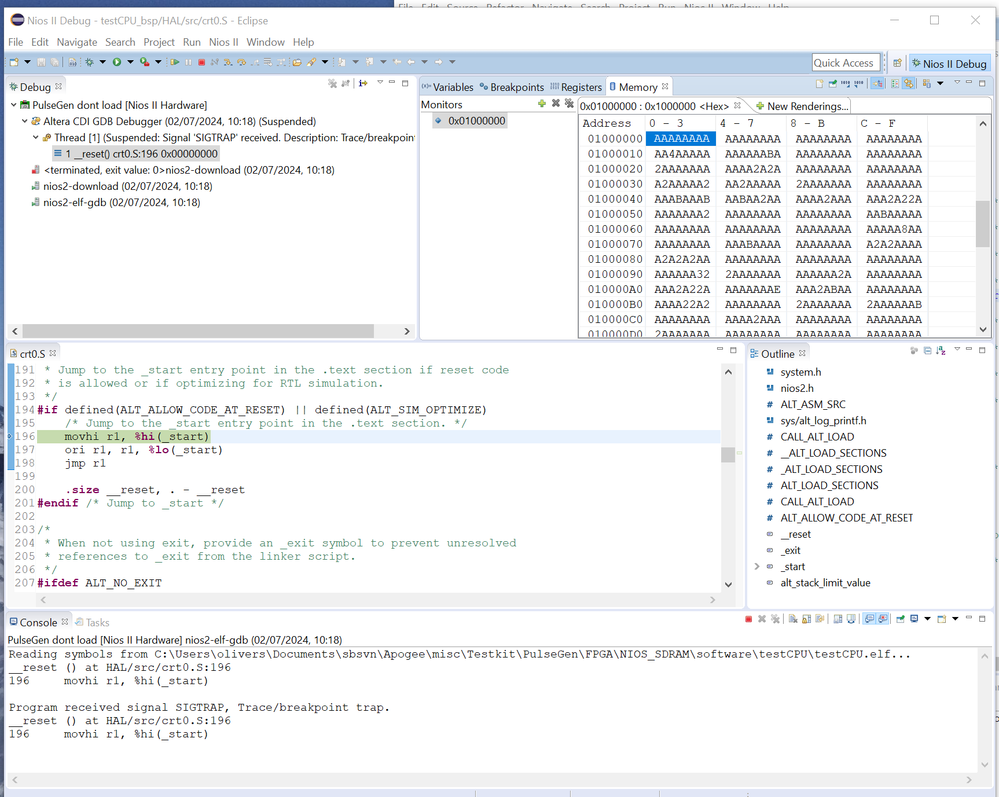Viewport: 999px width, 797px height.
Task: Open the New Renderings tab
Action: tap(801, 106)
